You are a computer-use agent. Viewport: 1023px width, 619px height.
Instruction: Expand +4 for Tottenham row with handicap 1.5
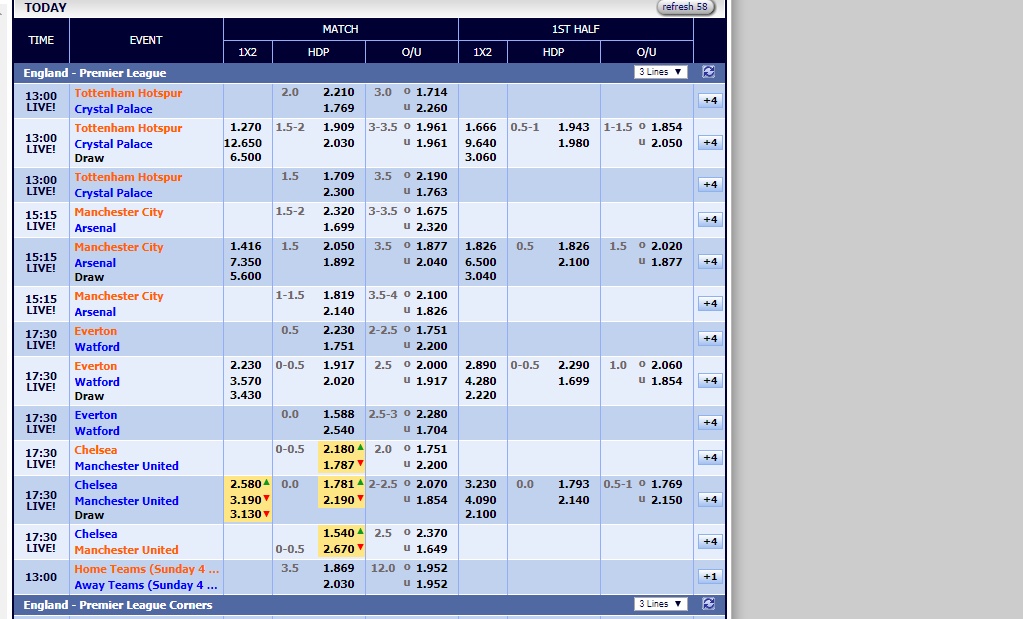click(x=710, y=185)
